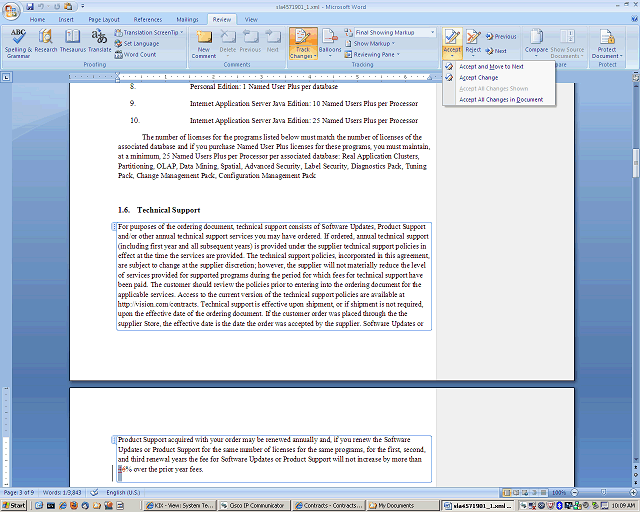Click the tab selector at ruler's left end
This screenshot has width=640, height=512.
(x=6, y=77)
